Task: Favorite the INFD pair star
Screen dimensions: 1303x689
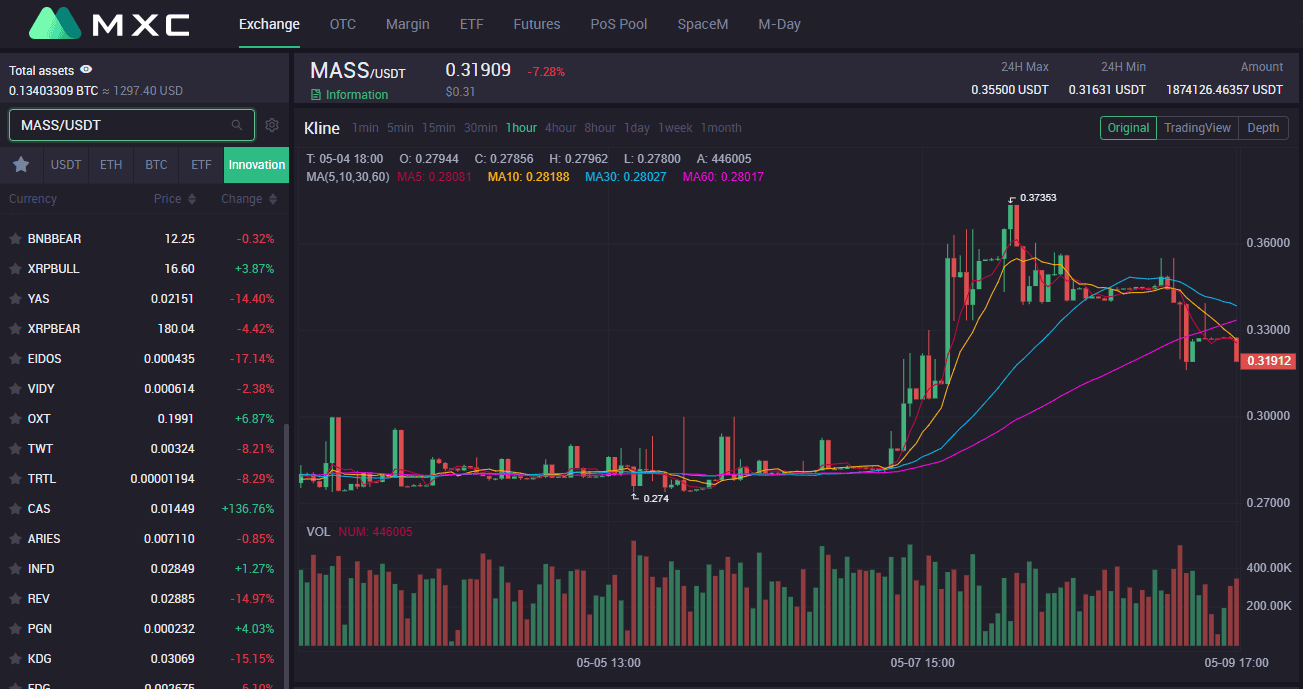Action: coord(15,569)
